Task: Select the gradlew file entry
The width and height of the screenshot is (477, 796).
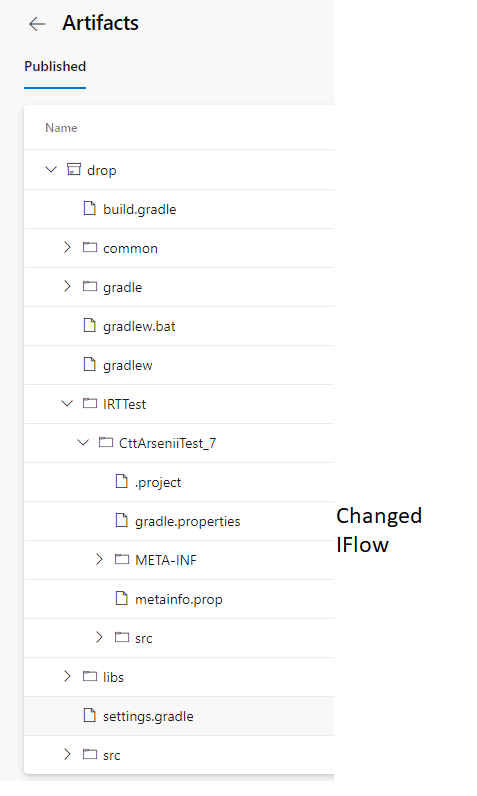Action: (179, 365)
